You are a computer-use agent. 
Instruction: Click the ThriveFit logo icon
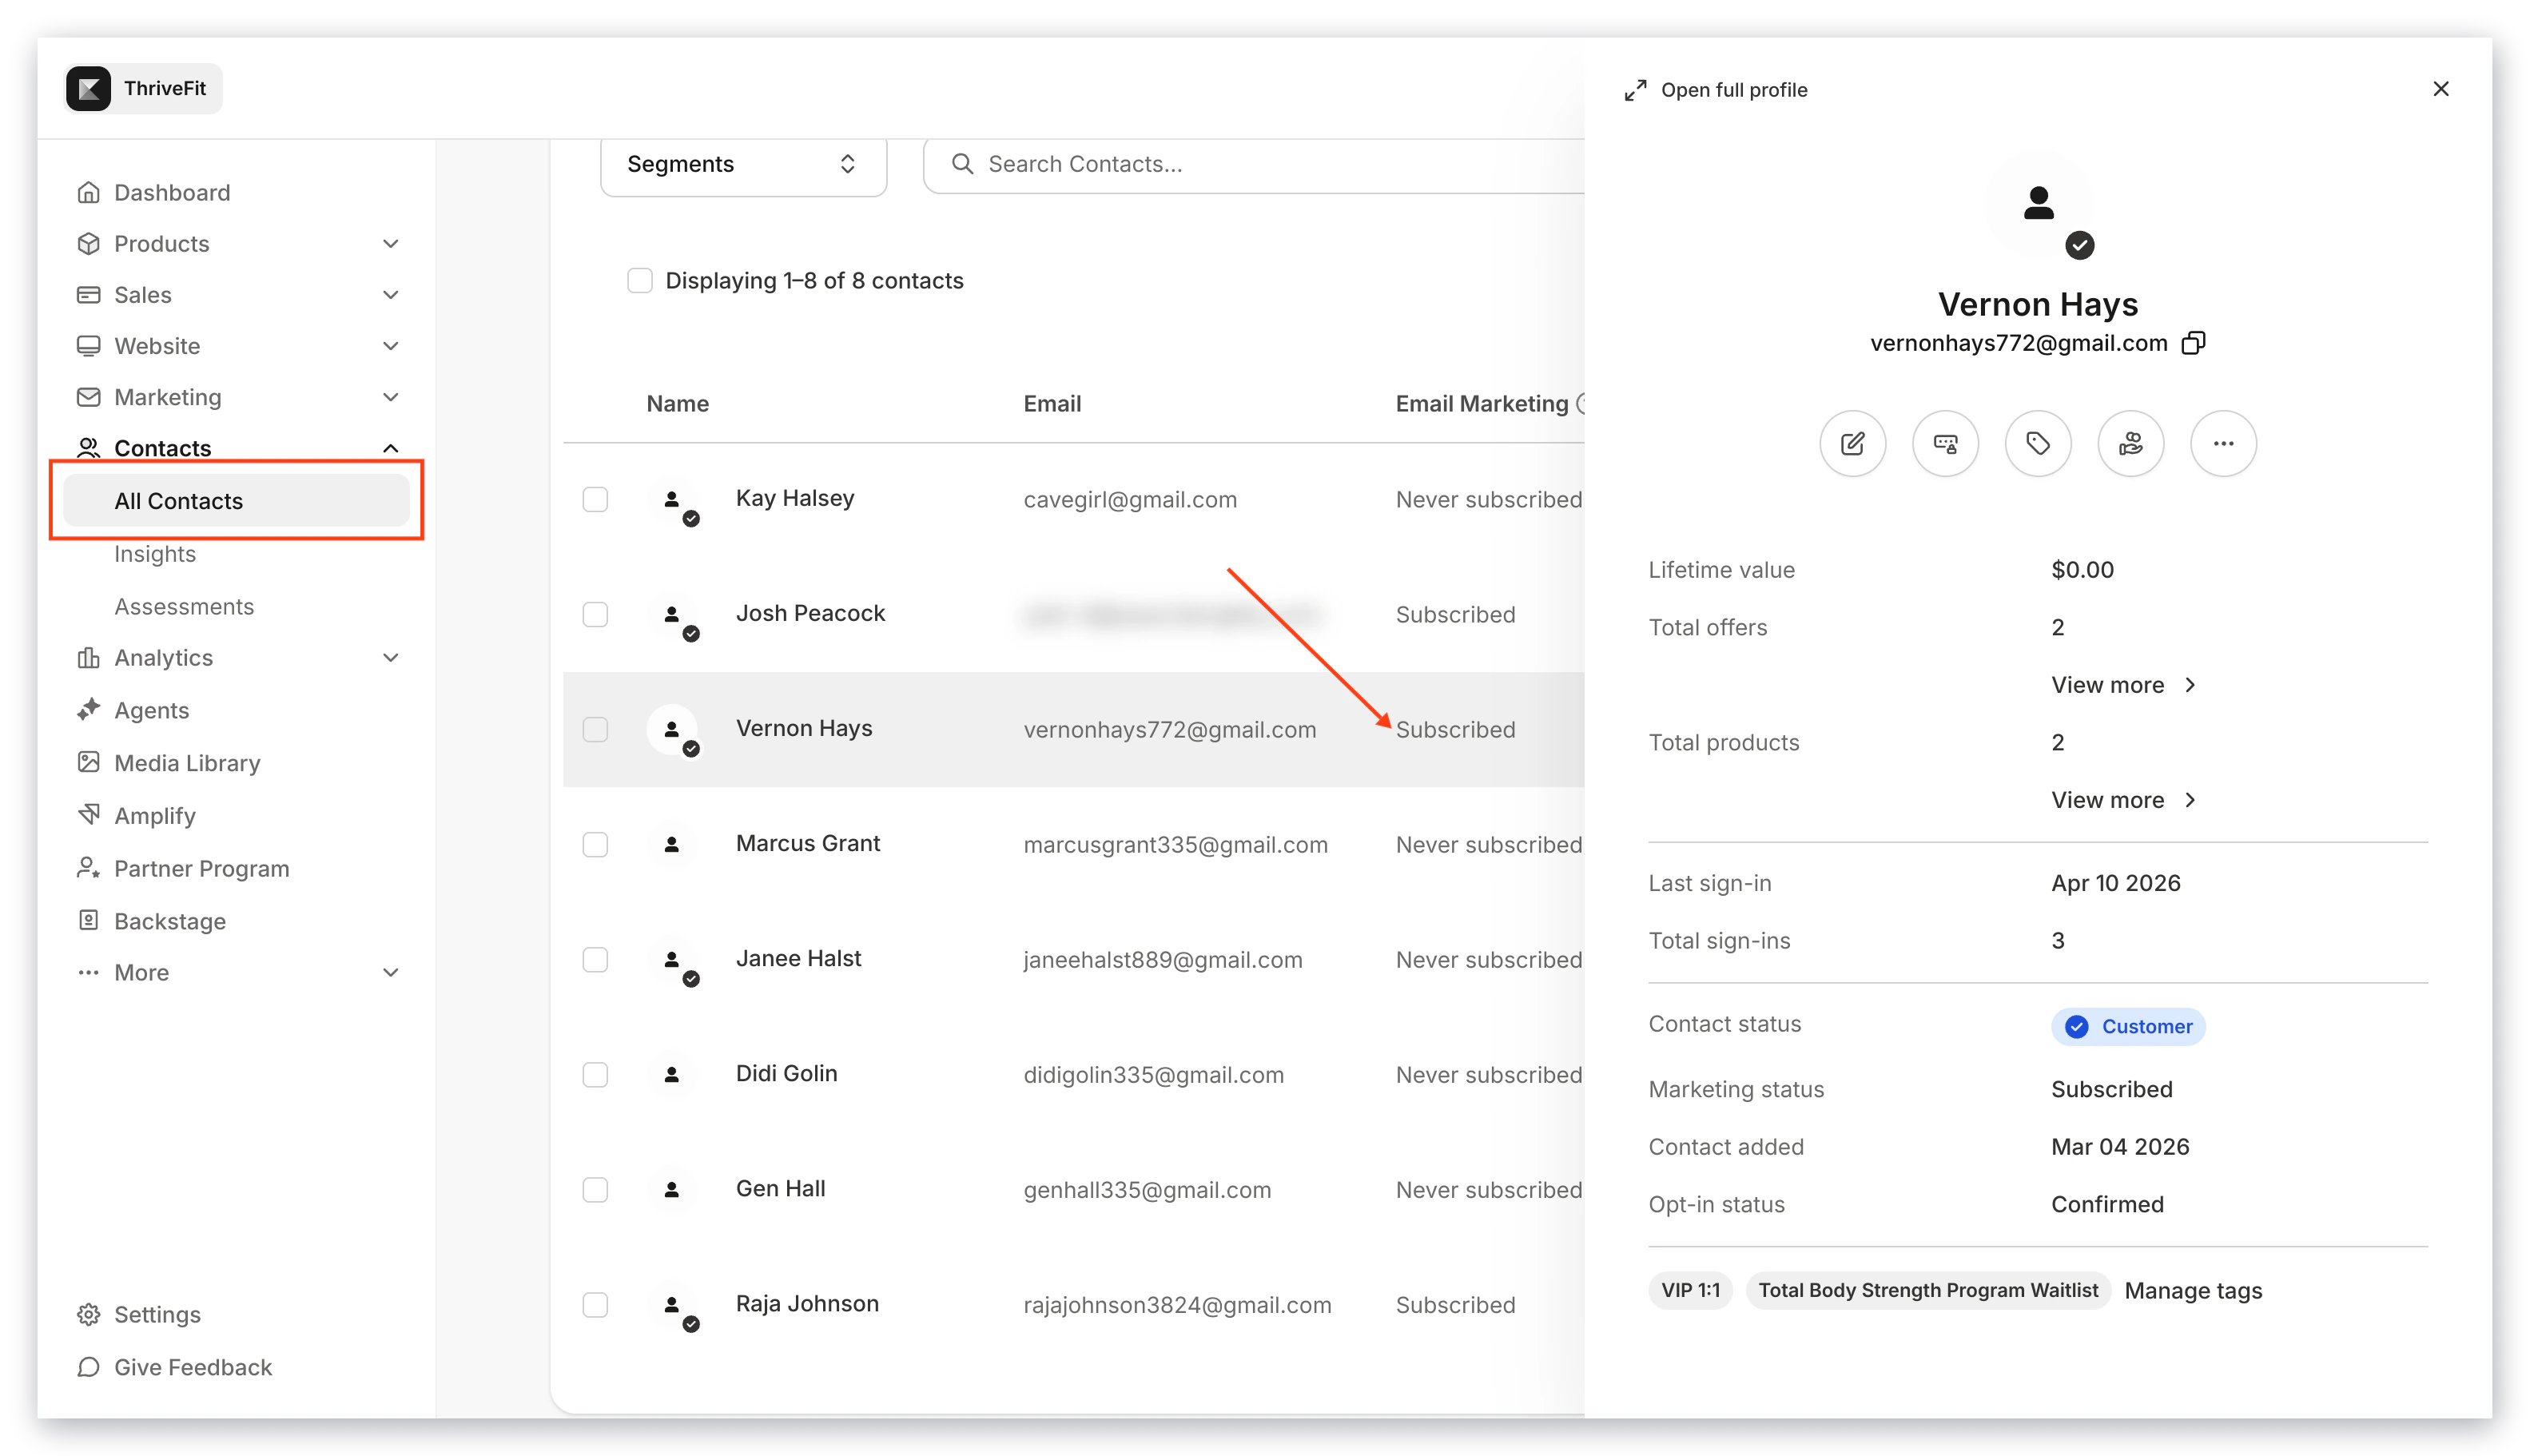tap(89, 89)
